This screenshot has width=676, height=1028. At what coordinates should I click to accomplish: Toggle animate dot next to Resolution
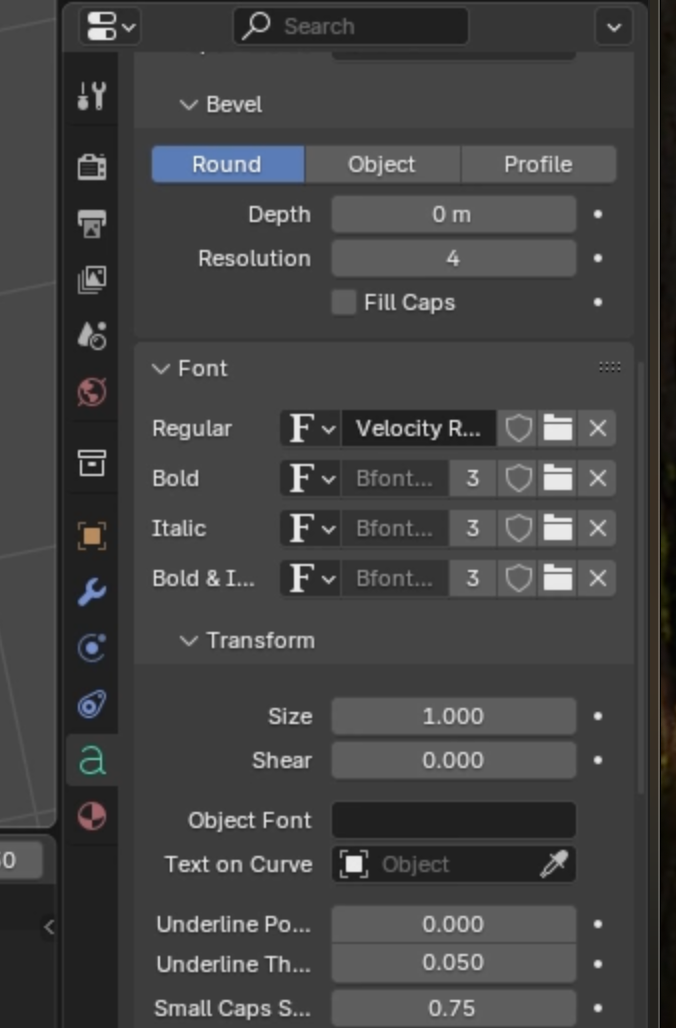[x=598, y=258]
